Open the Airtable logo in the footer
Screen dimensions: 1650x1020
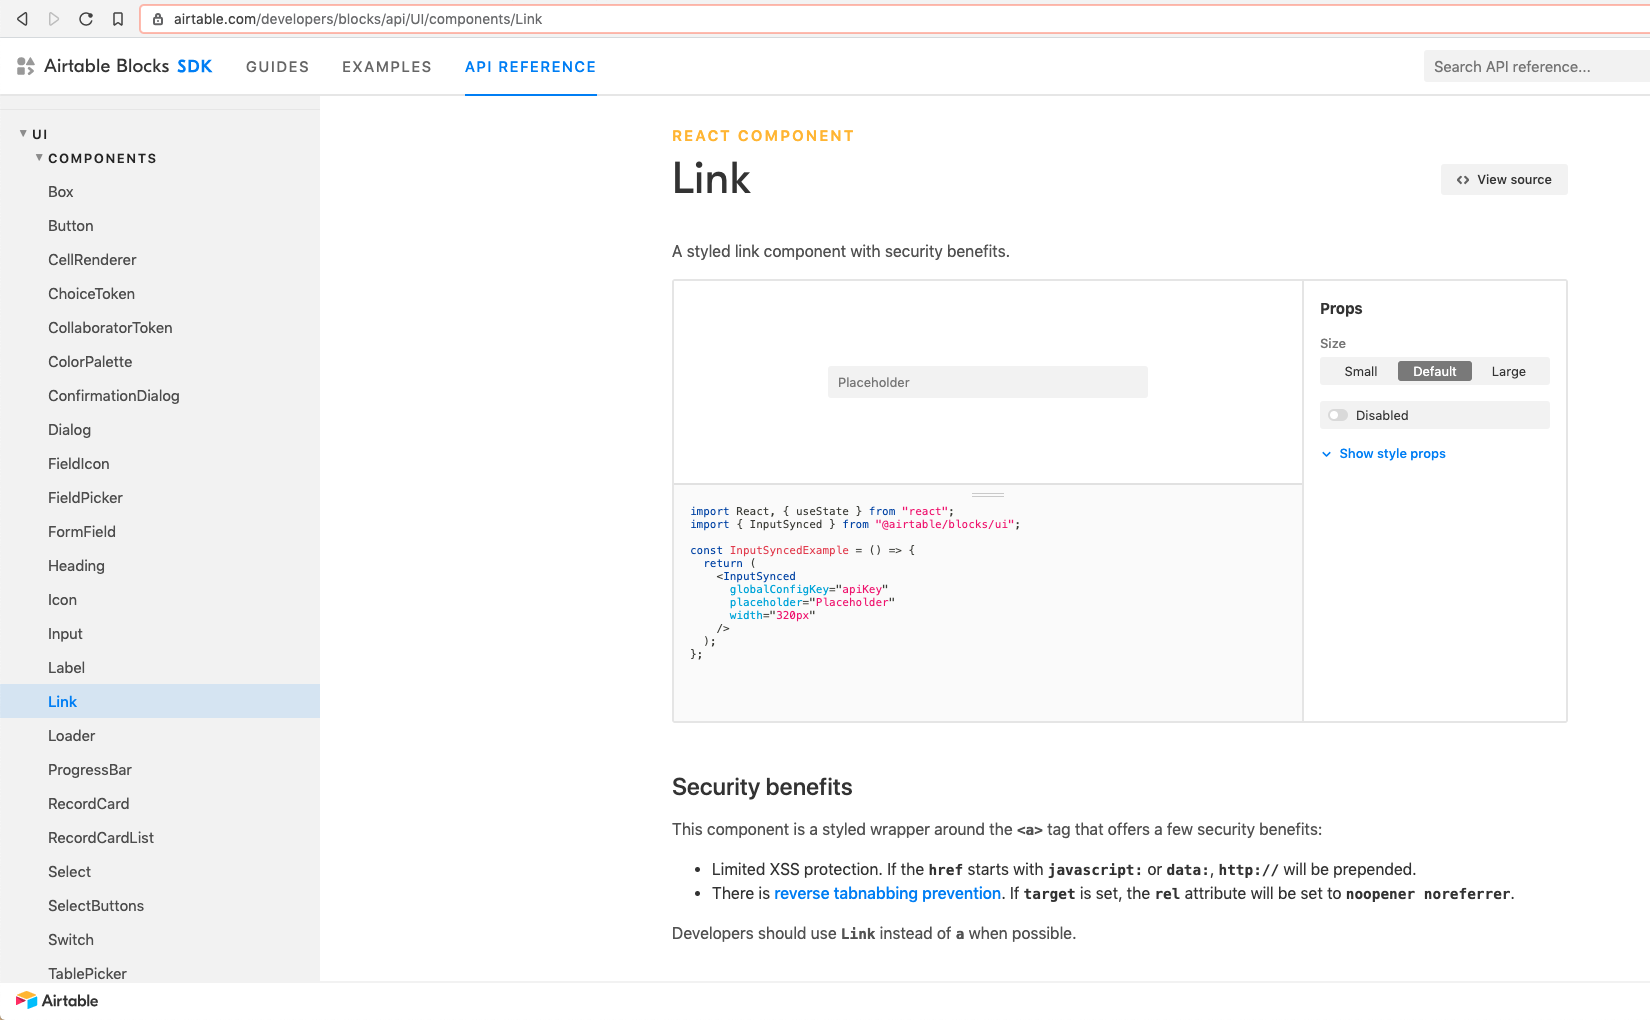(57, 1000)
